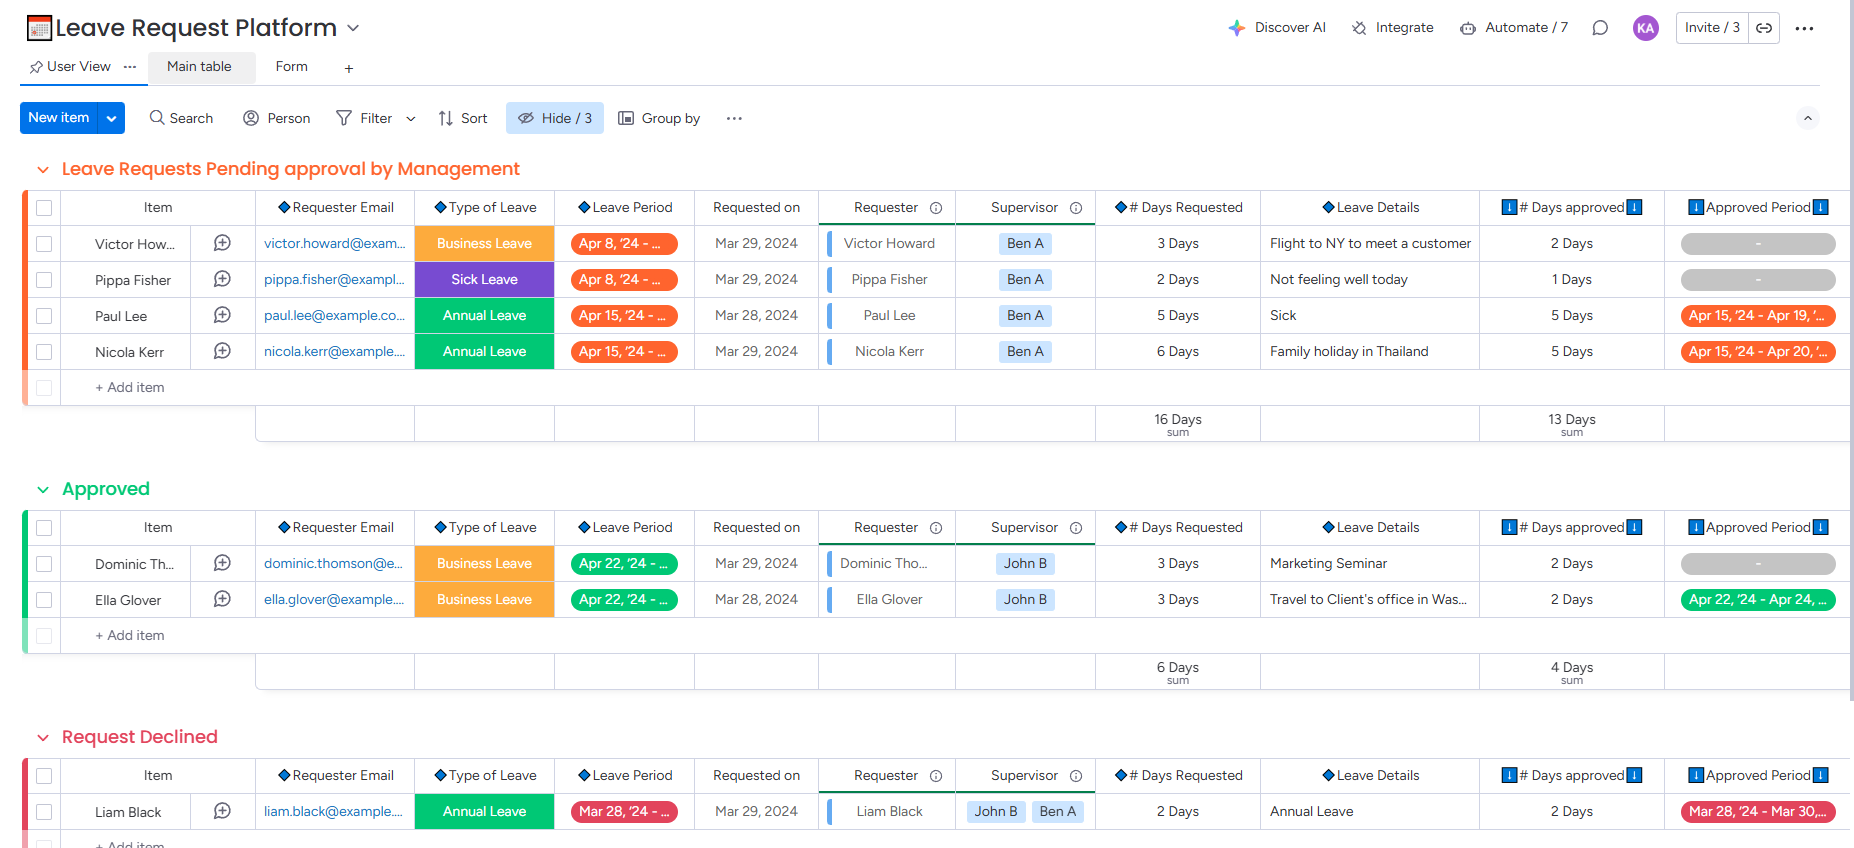
Task: Toggle Hide / 3 columns visibility
Action: tap(555, 118)
